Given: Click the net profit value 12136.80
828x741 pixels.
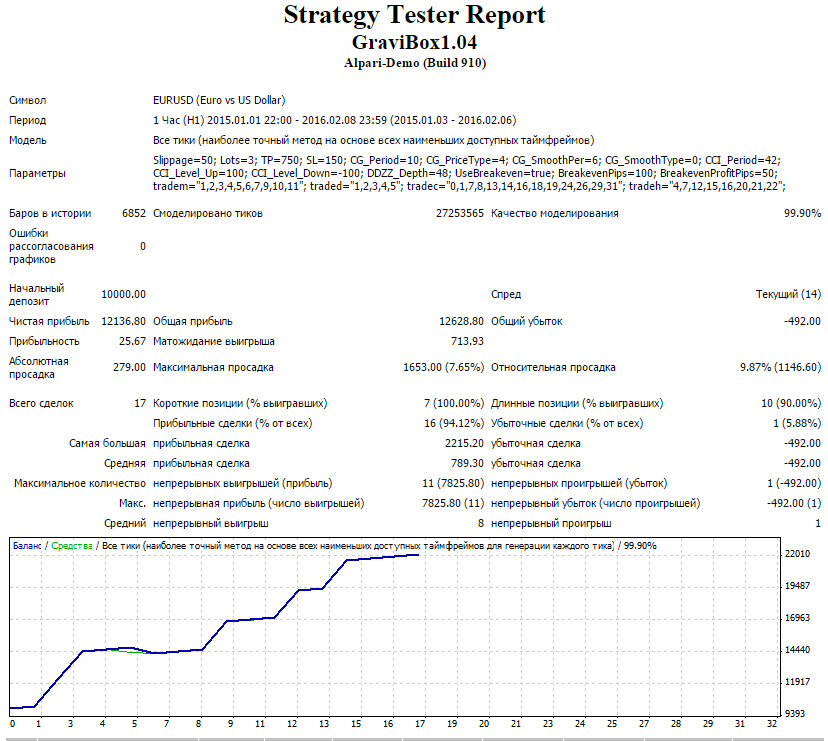Looking at the screenshot, I should coord(124,321).
